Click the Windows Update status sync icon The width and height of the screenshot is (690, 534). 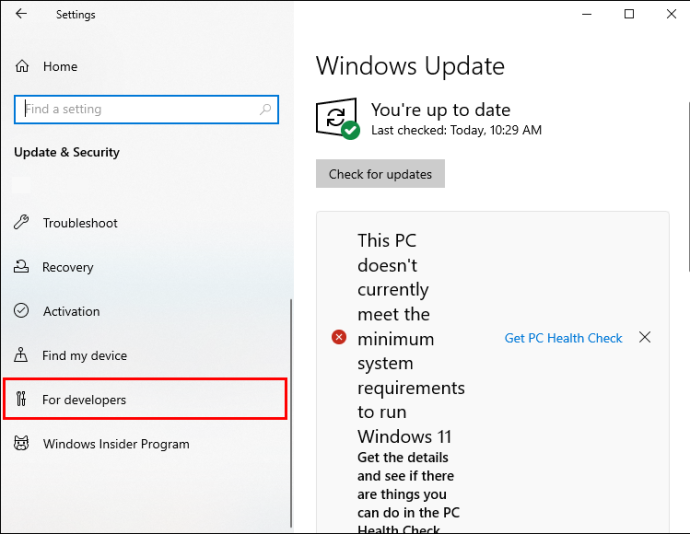[x=338, y=118]
